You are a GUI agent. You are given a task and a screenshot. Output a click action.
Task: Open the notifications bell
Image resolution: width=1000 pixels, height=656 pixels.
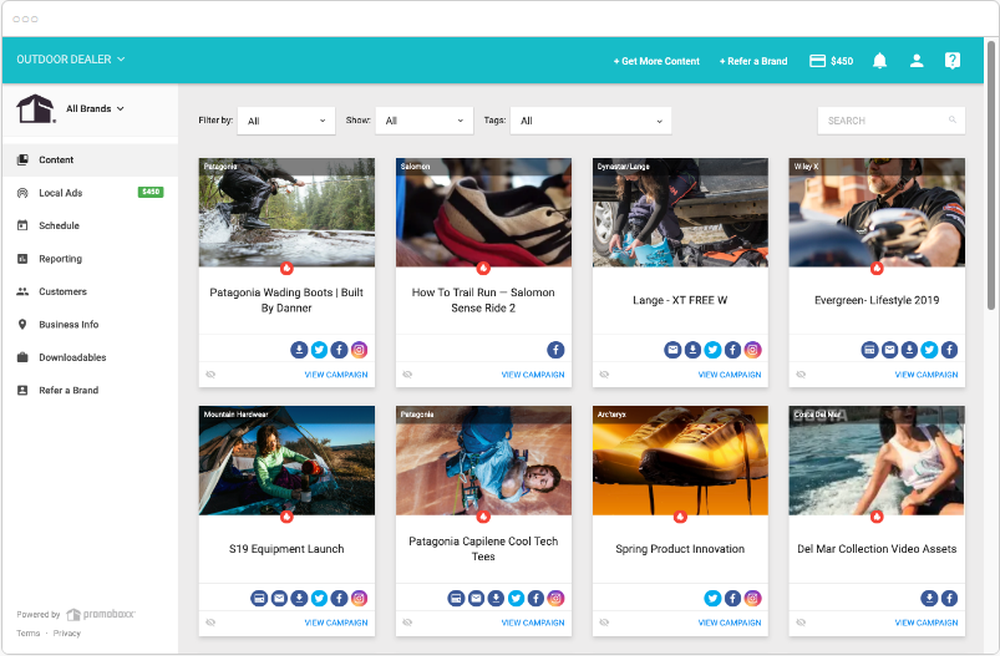(879, 61)
